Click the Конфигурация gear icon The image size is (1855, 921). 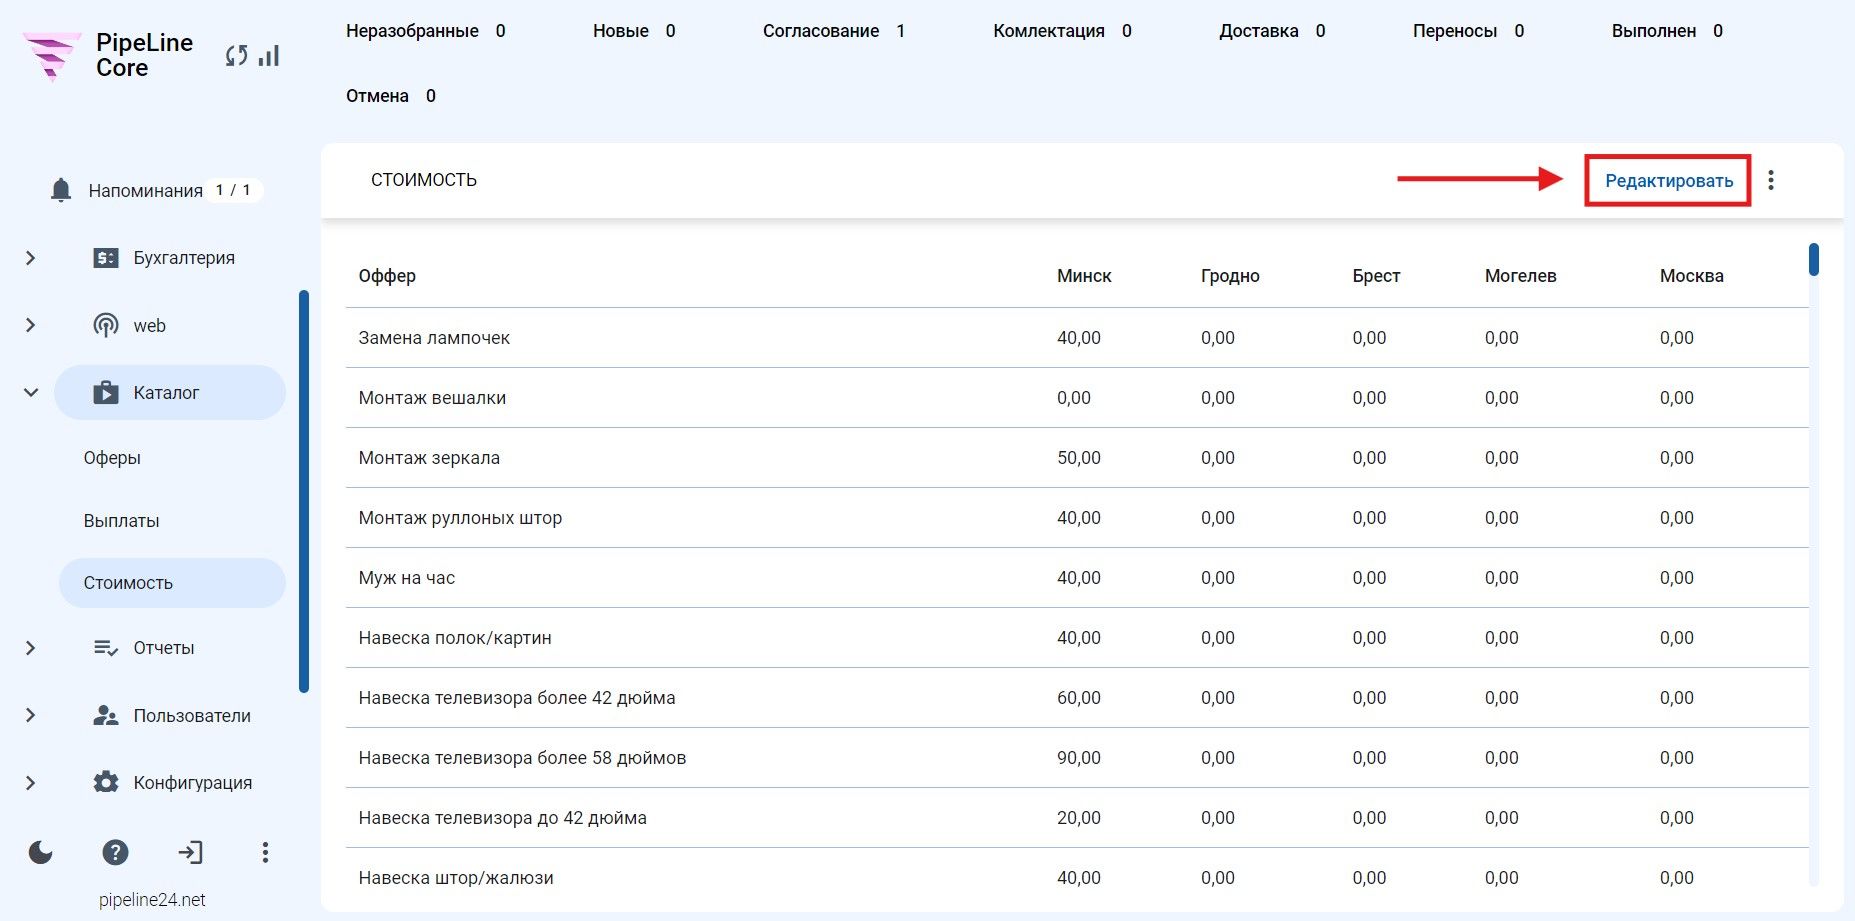[x=106, y=782]
